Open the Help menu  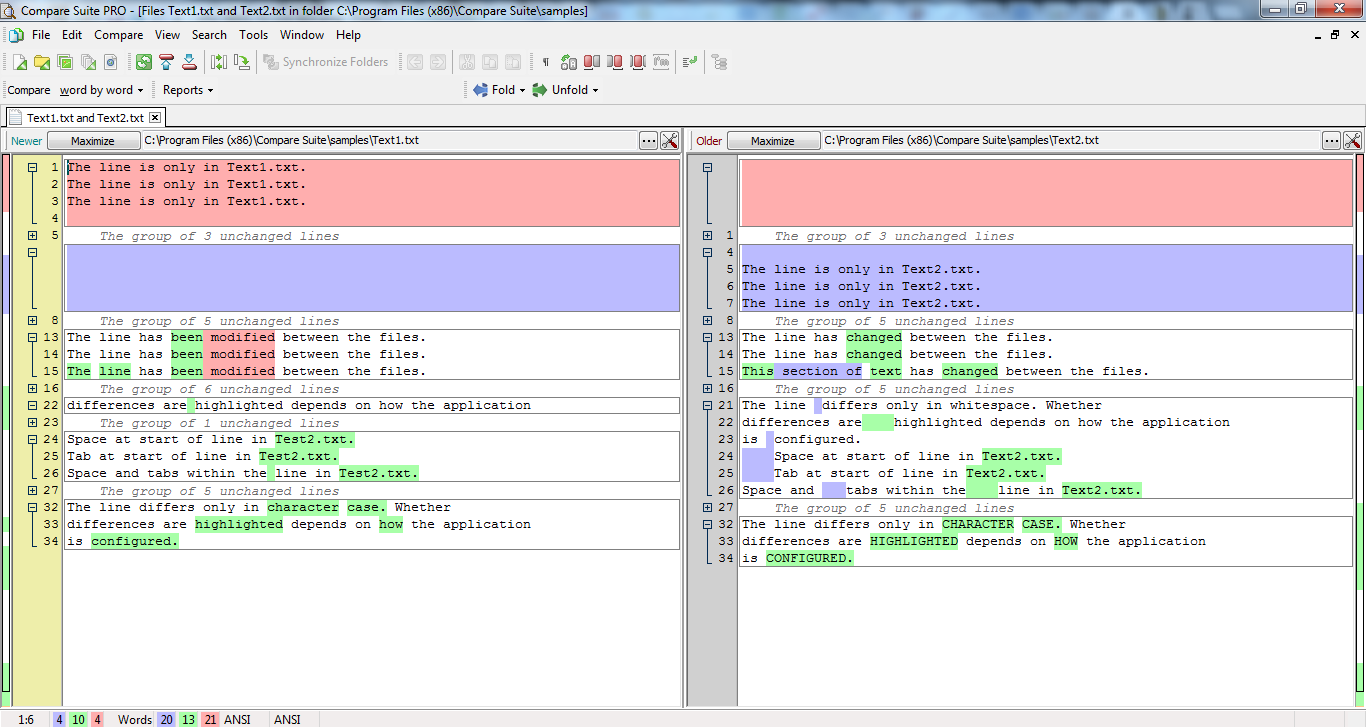point(348,35)
